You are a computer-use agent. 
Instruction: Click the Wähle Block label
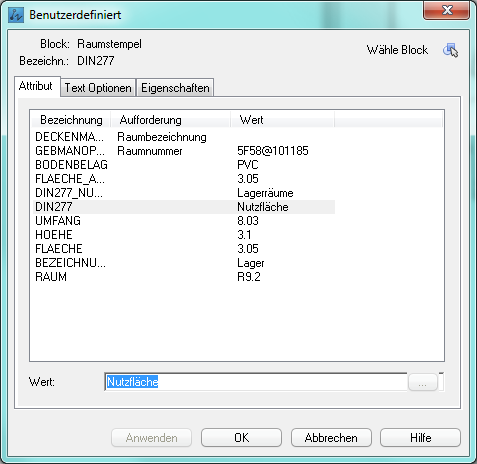pos(397,50)
